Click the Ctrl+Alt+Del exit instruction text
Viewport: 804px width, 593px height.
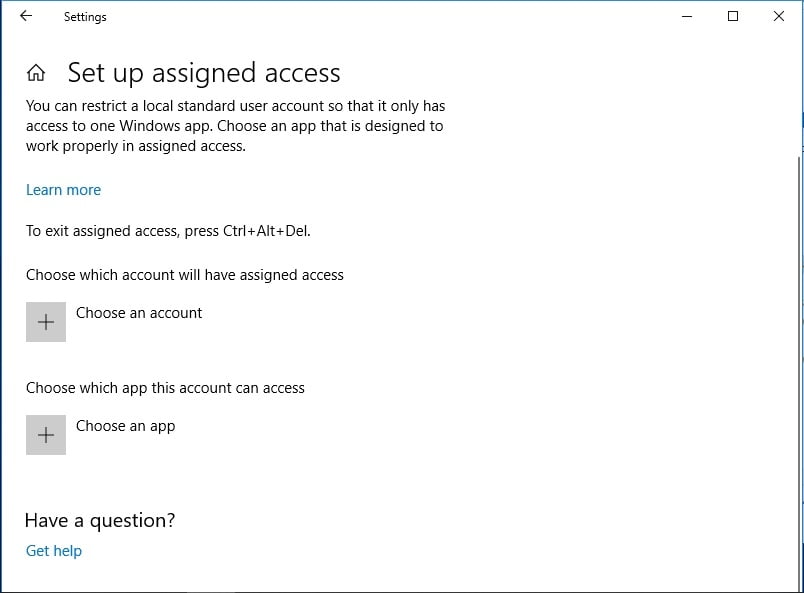point(168,231)
